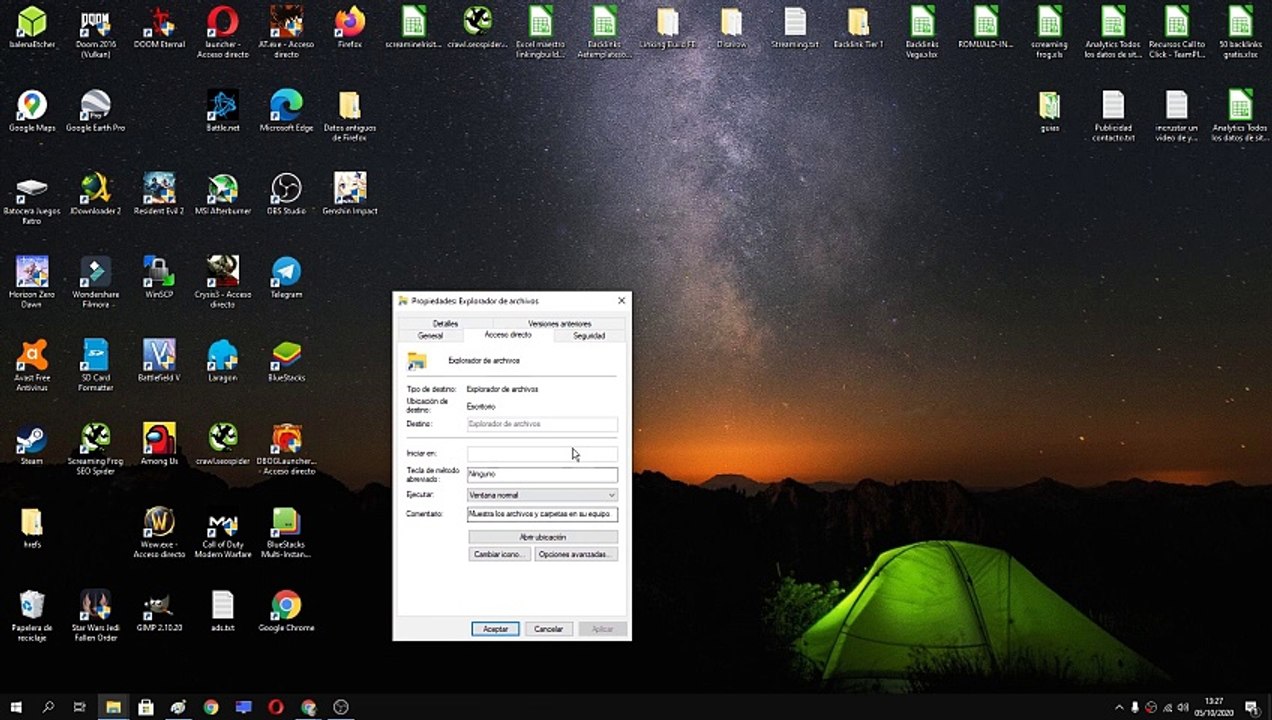Open Microsoft Store from the taskbar
The image size is (1272, 720).
pyautogui.click(x=146, y=707)
